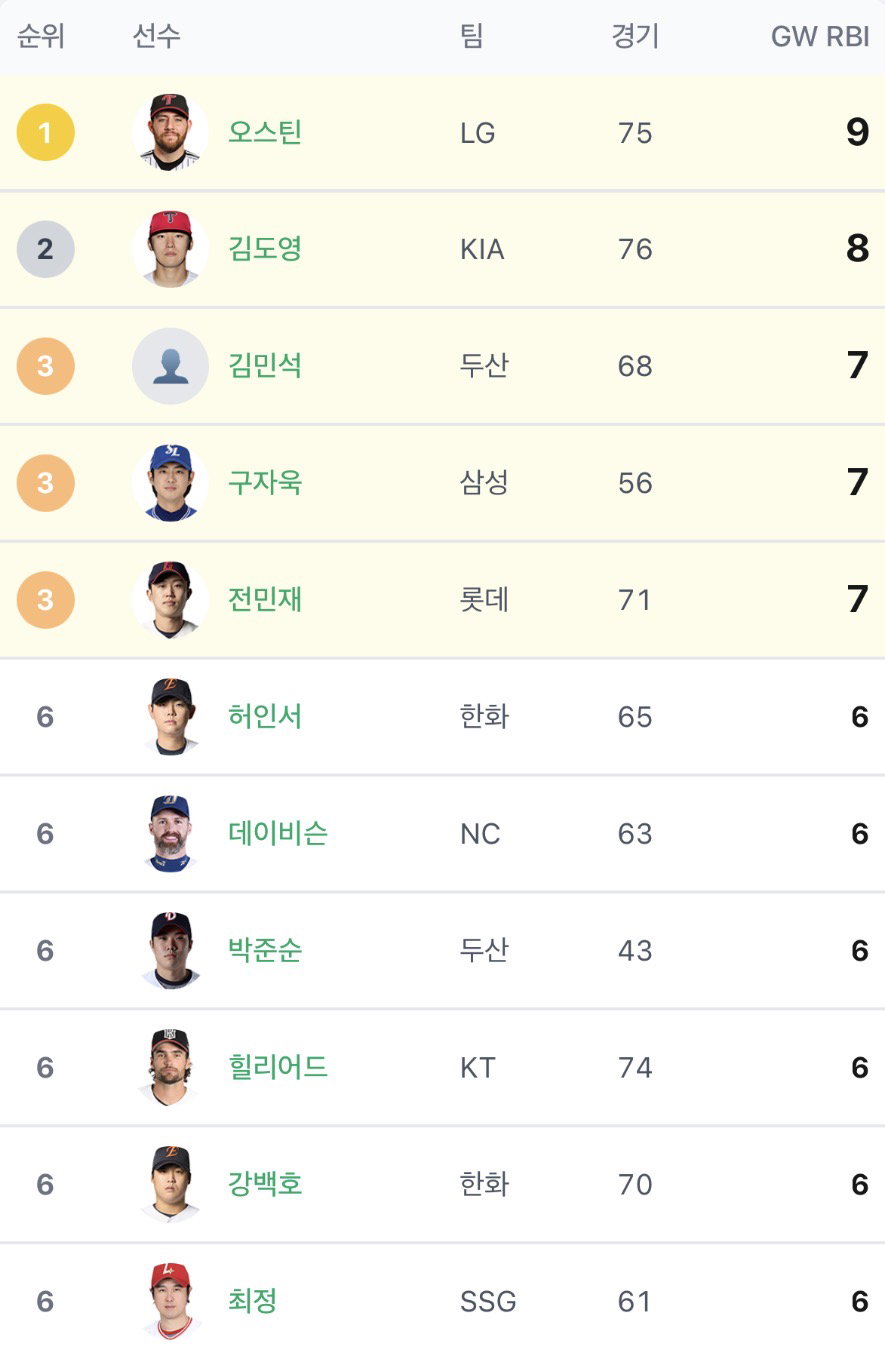The image size is (885, 1358).
Task: Open the 허인서 name link
Action: click(x=265, y=717)
